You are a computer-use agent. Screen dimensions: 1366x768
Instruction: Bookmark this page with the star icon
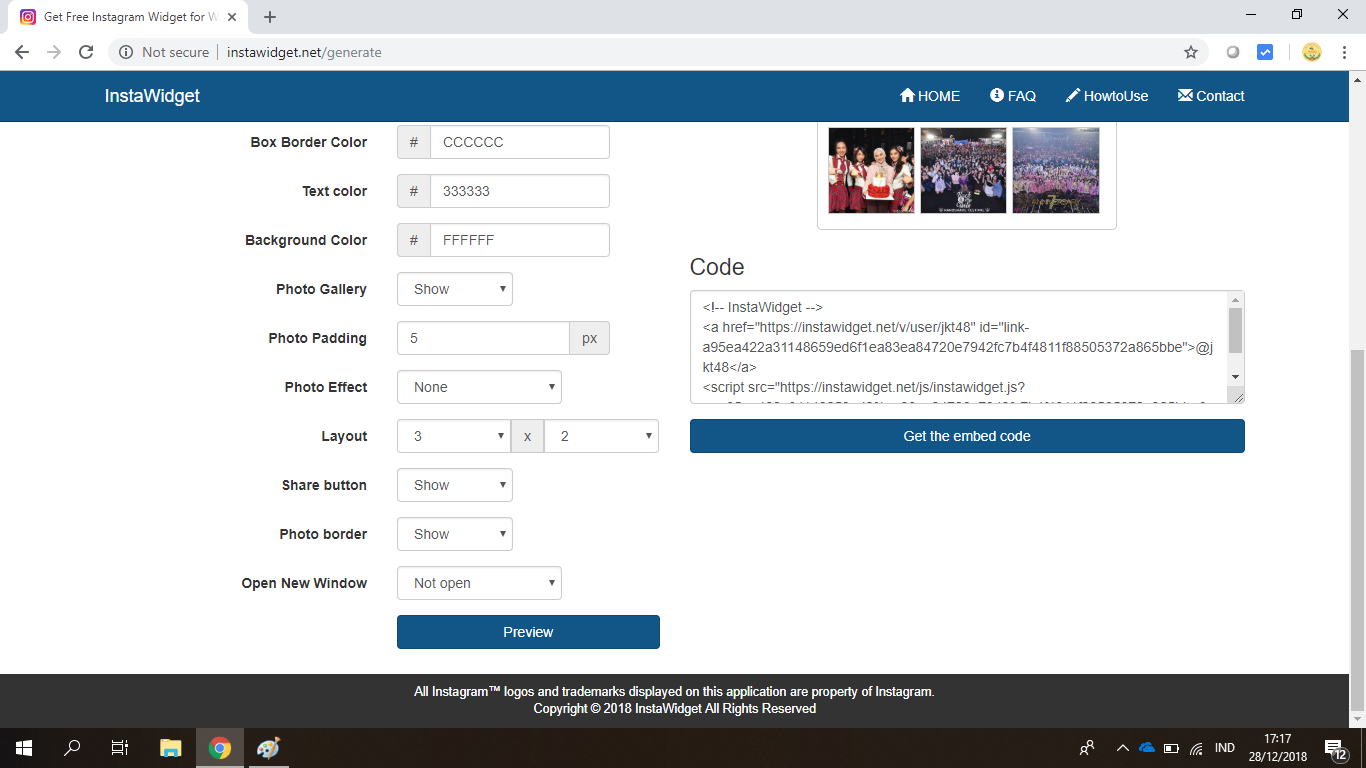1191,52
